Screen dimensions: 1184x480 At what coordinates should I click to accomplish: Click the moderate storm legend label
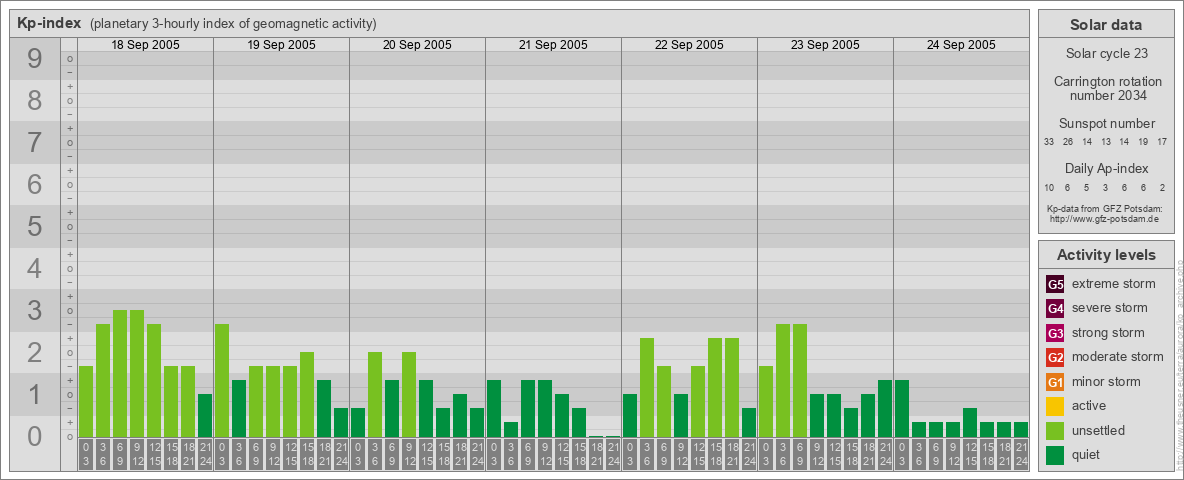[x=1118, y=357]
